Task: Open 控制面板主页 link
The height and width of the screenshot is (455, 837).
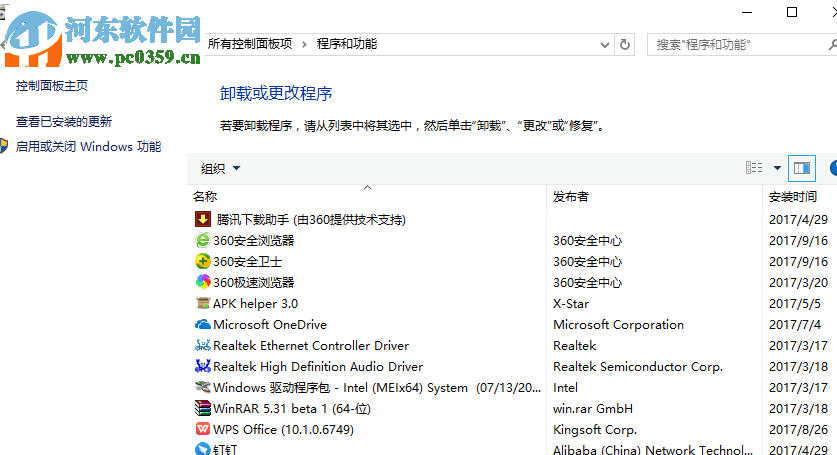Action: tap(52, 85)
